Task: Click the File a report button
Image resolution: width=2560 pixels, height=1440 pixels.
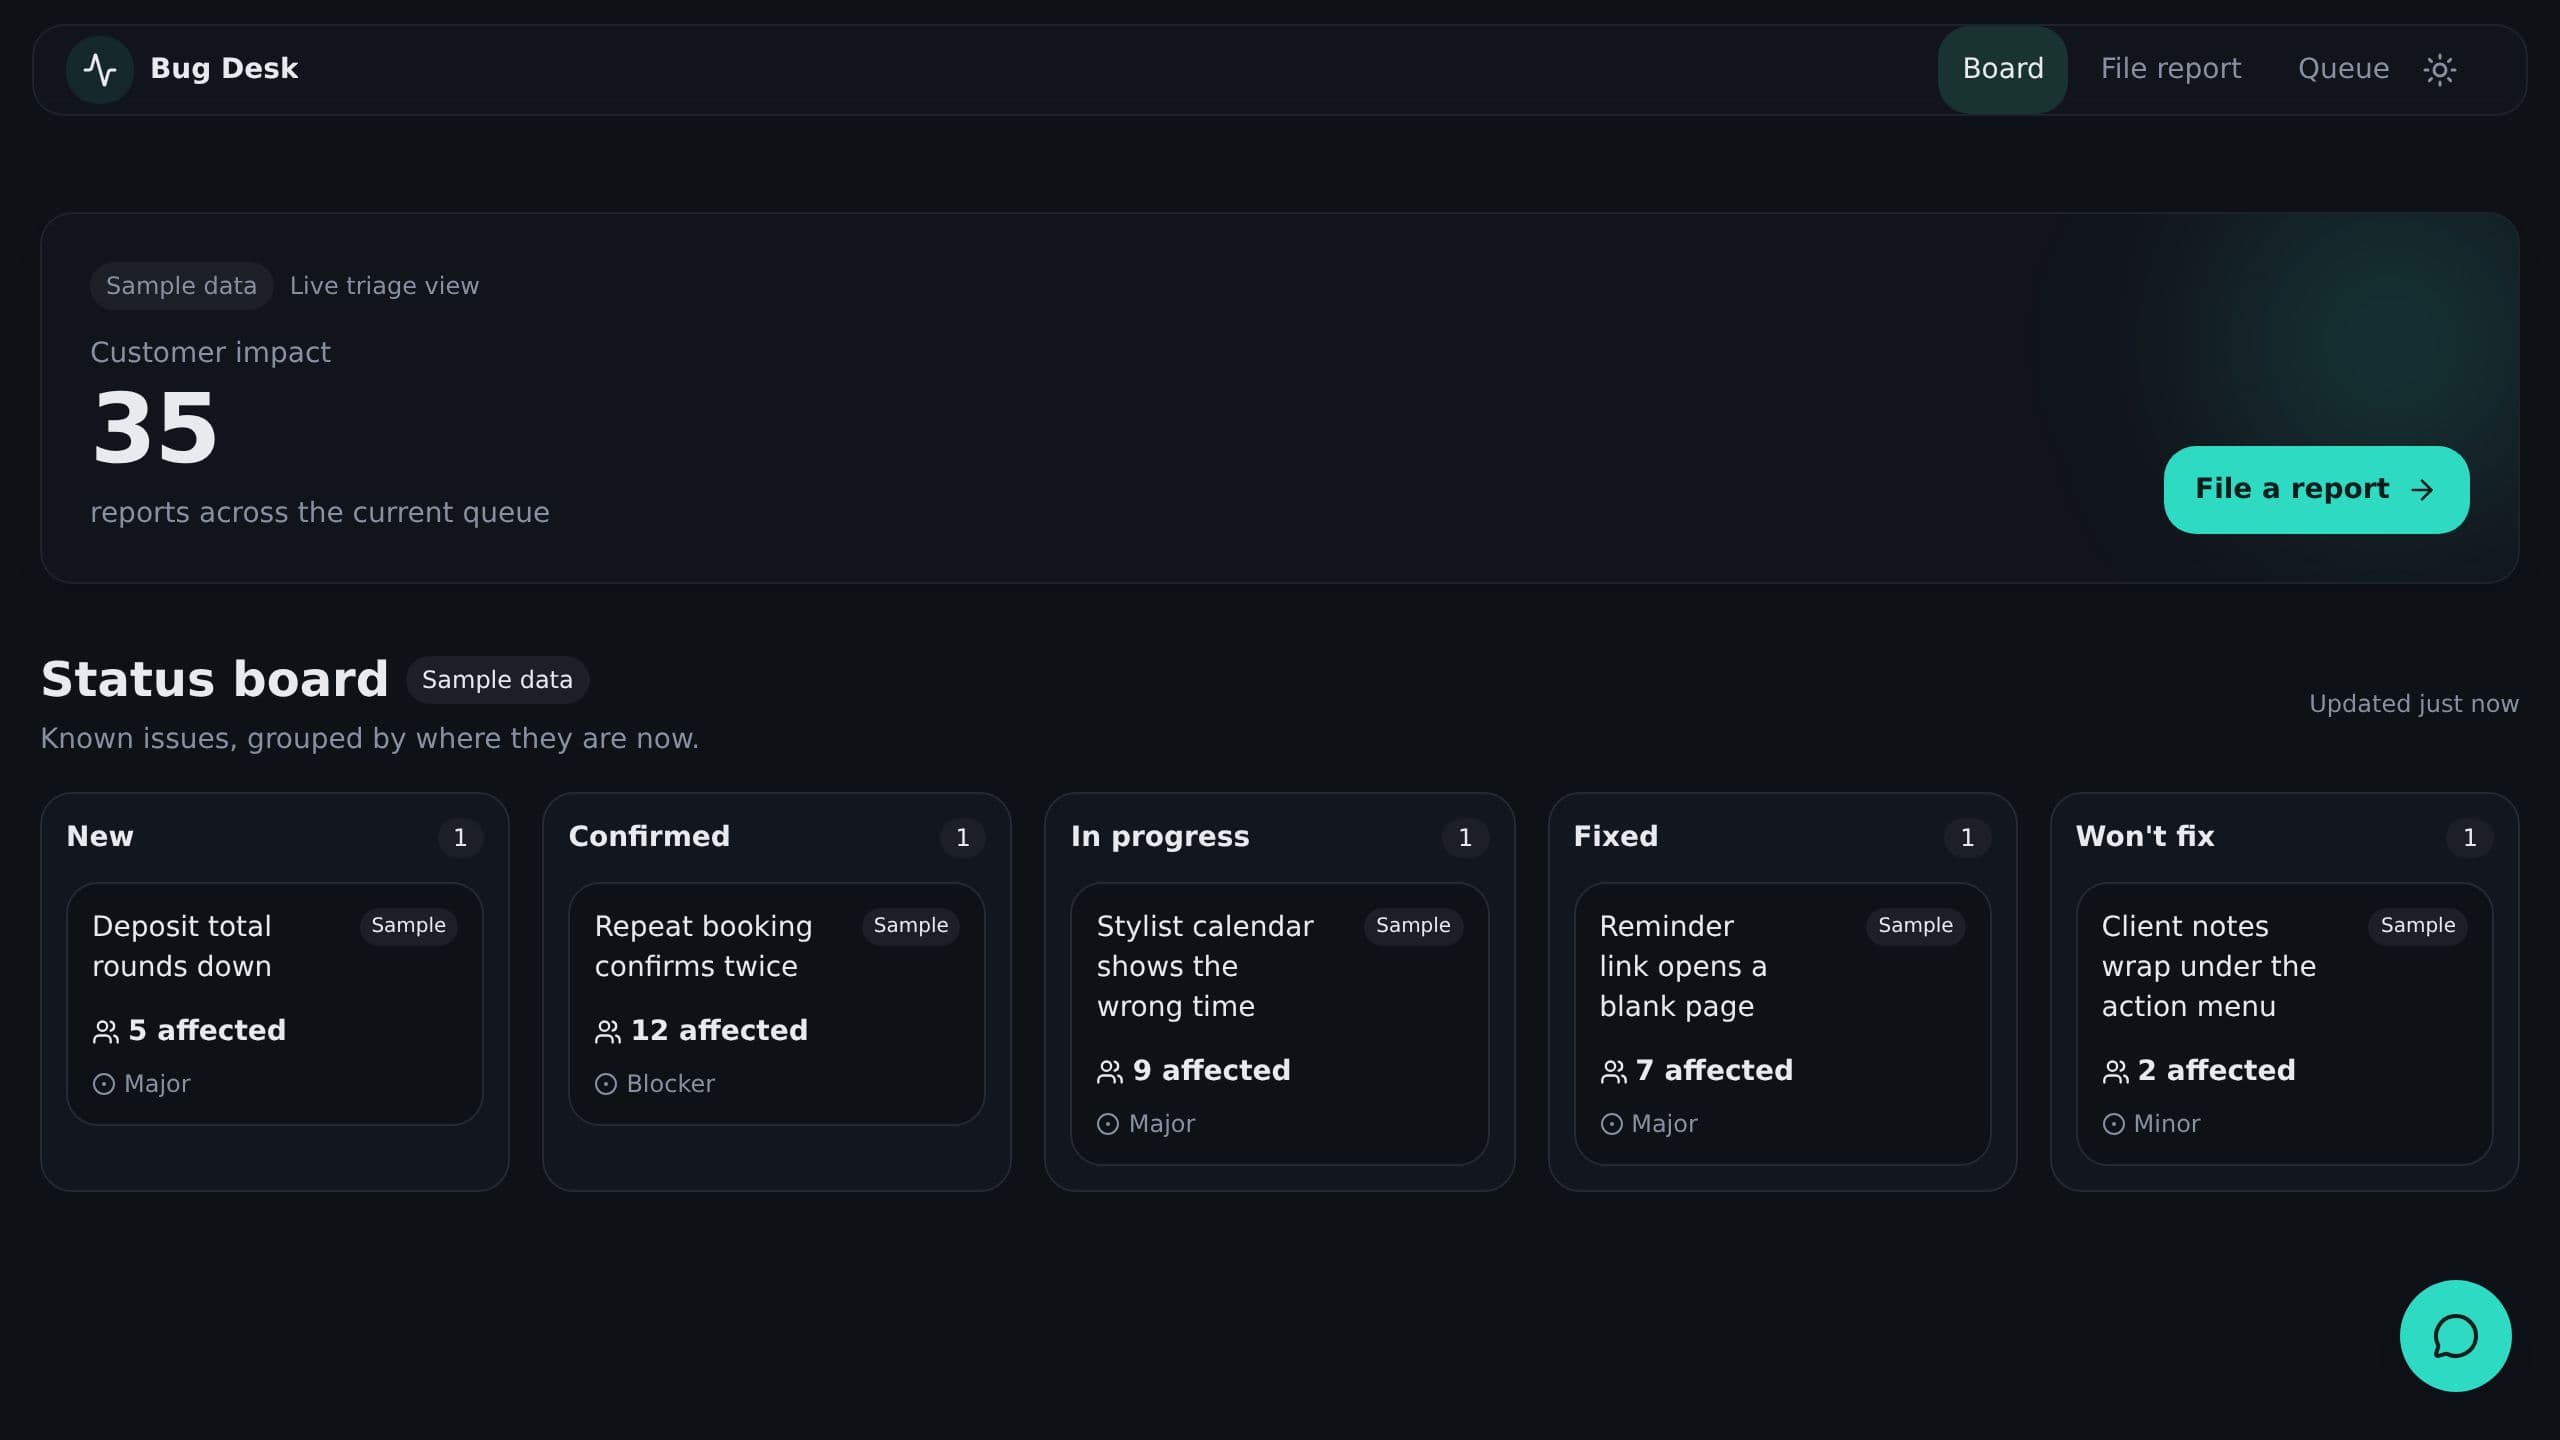Action: (2316, 490)
